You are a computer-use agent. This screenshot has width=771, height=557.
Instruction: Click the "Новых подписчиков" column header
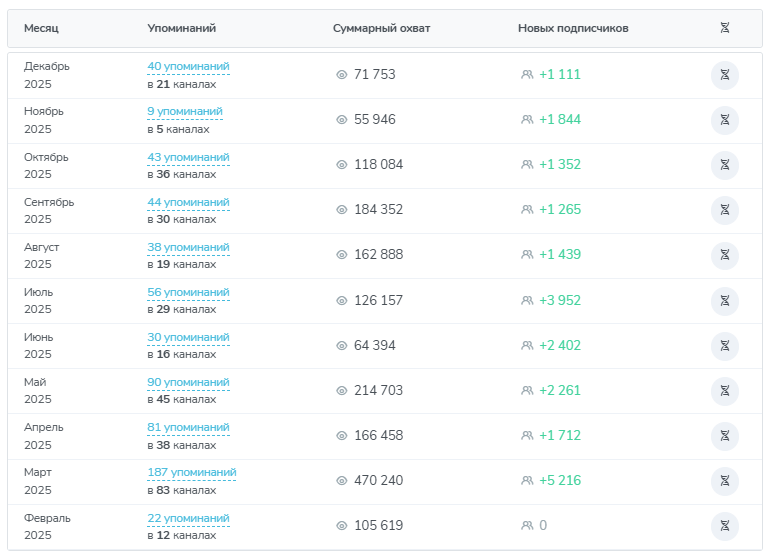coord(573,28)
